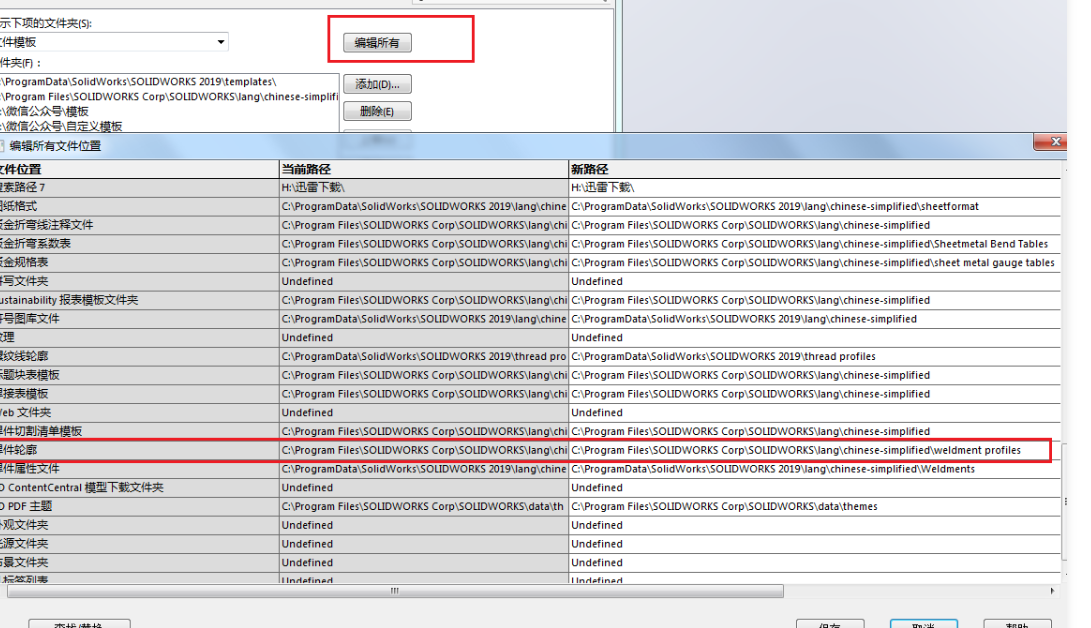Click the Undefined new path in Web 文件夹 row
Image resolution: width=1091 pixels, height=628 pixels.
(x=814, y=413)
